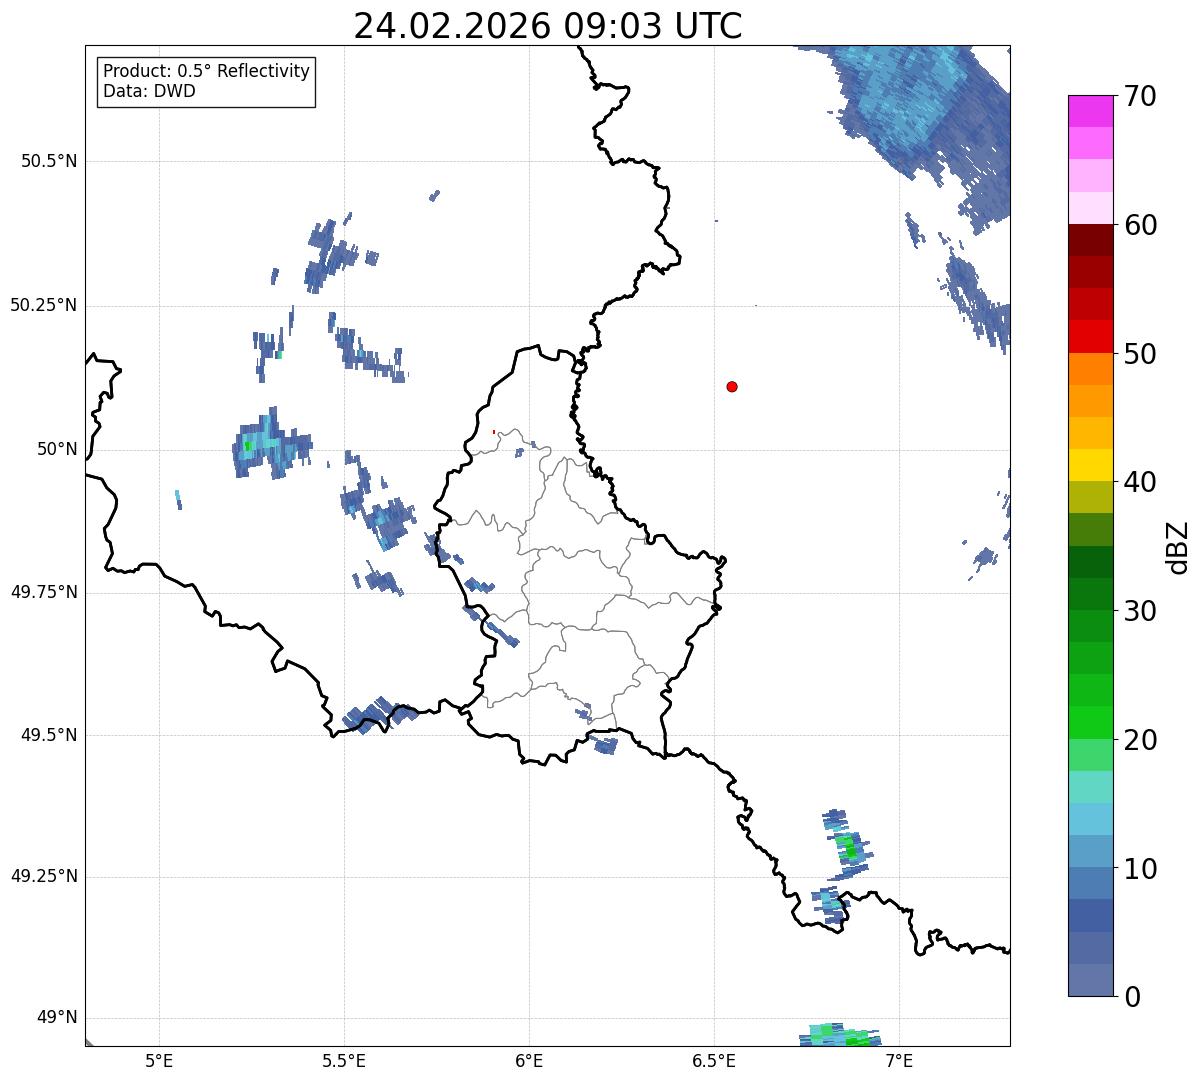Viewport: 1202px width, 1081px height.
Task: Select the bright green colorbar swatch above 20
Action: pyautogui.click(x=1090, y=723)
